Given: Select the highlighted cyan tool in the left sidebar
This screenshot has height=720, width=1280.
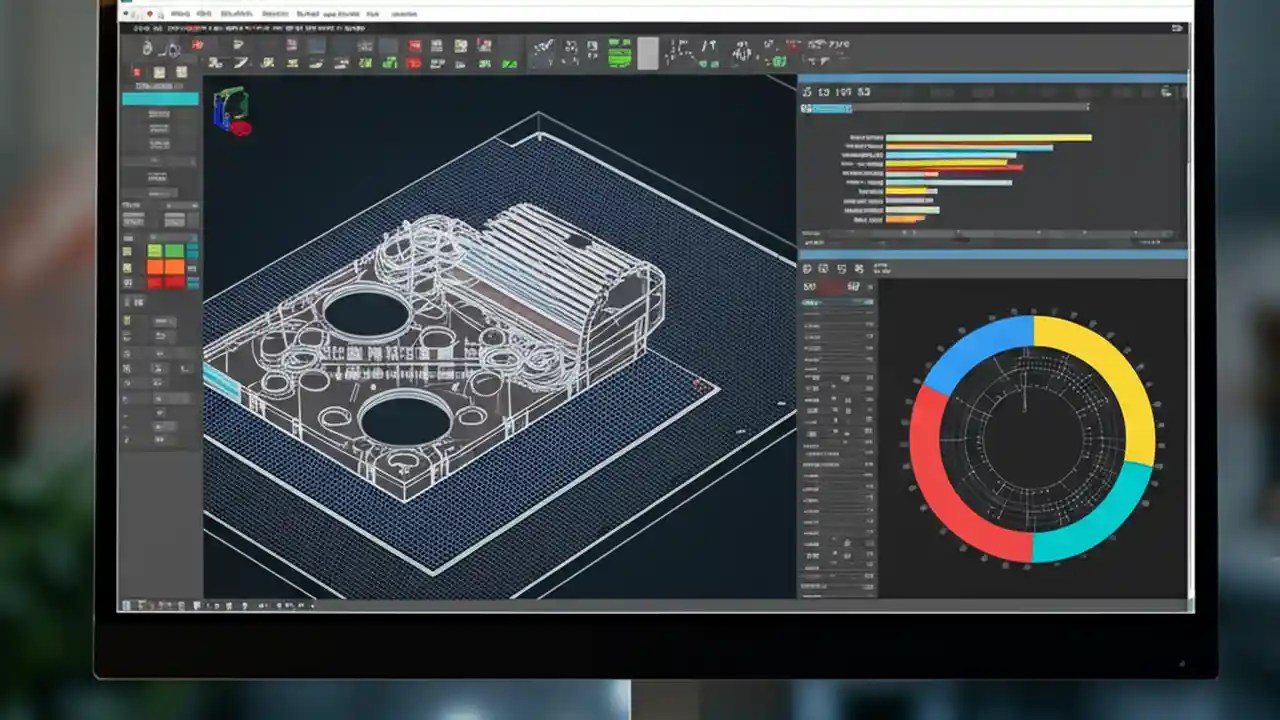Looking at the screenshot, I should 160,98.
